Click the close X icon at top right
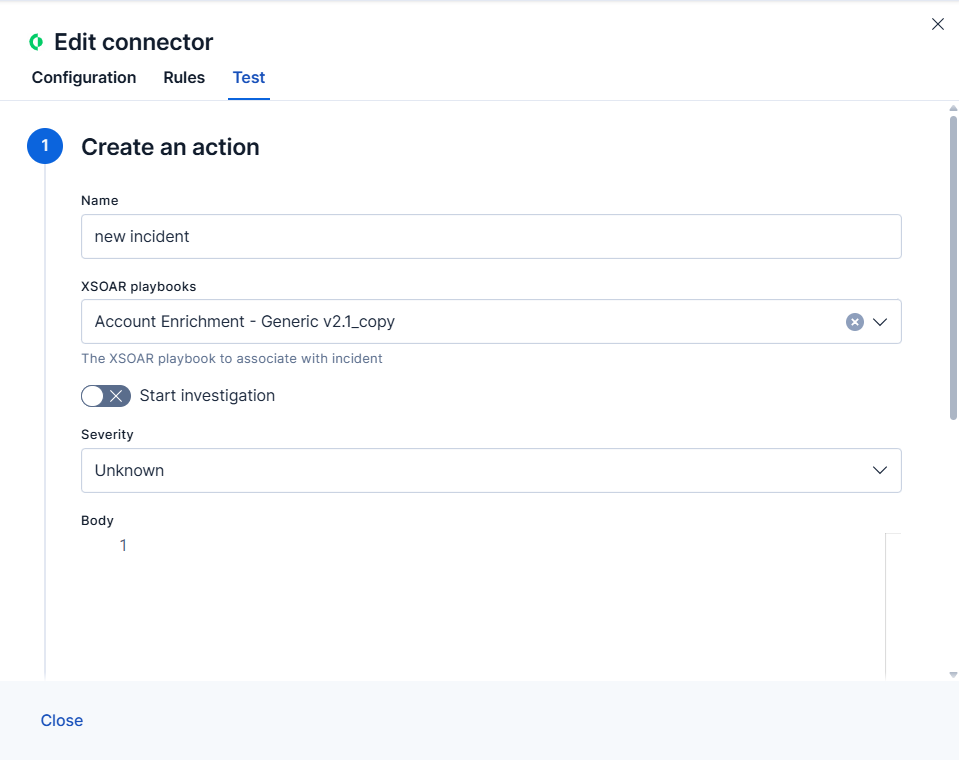 (x=937, y=24)
